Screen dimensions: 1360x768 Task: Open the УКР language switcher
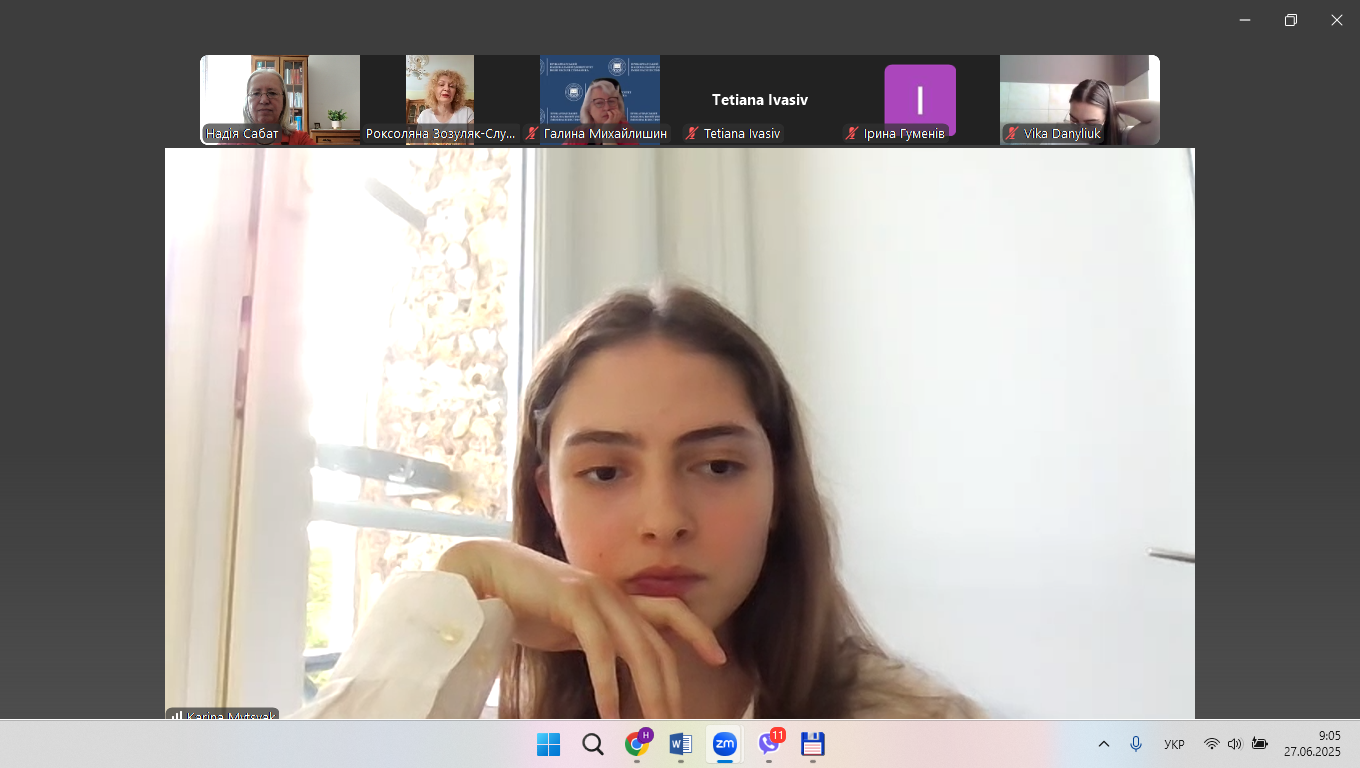tap(1174, 744)
